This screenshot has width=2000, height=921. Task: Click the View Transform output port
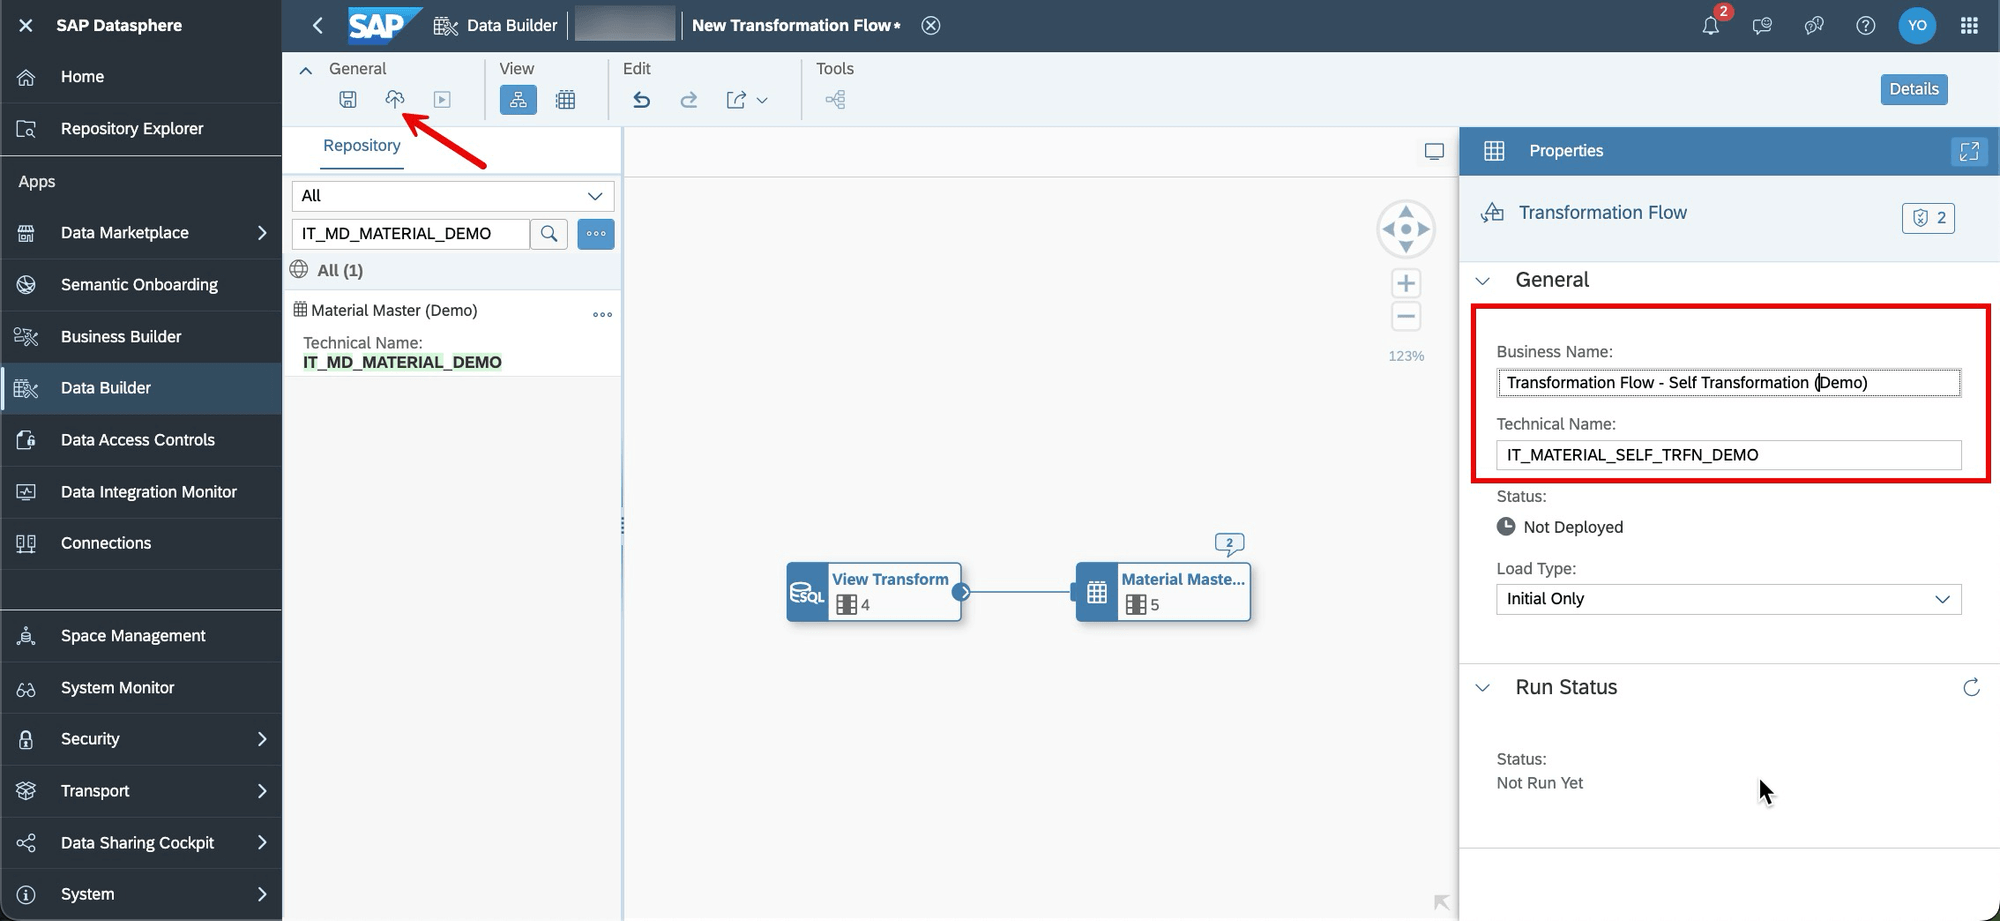[x=961, y=592]
